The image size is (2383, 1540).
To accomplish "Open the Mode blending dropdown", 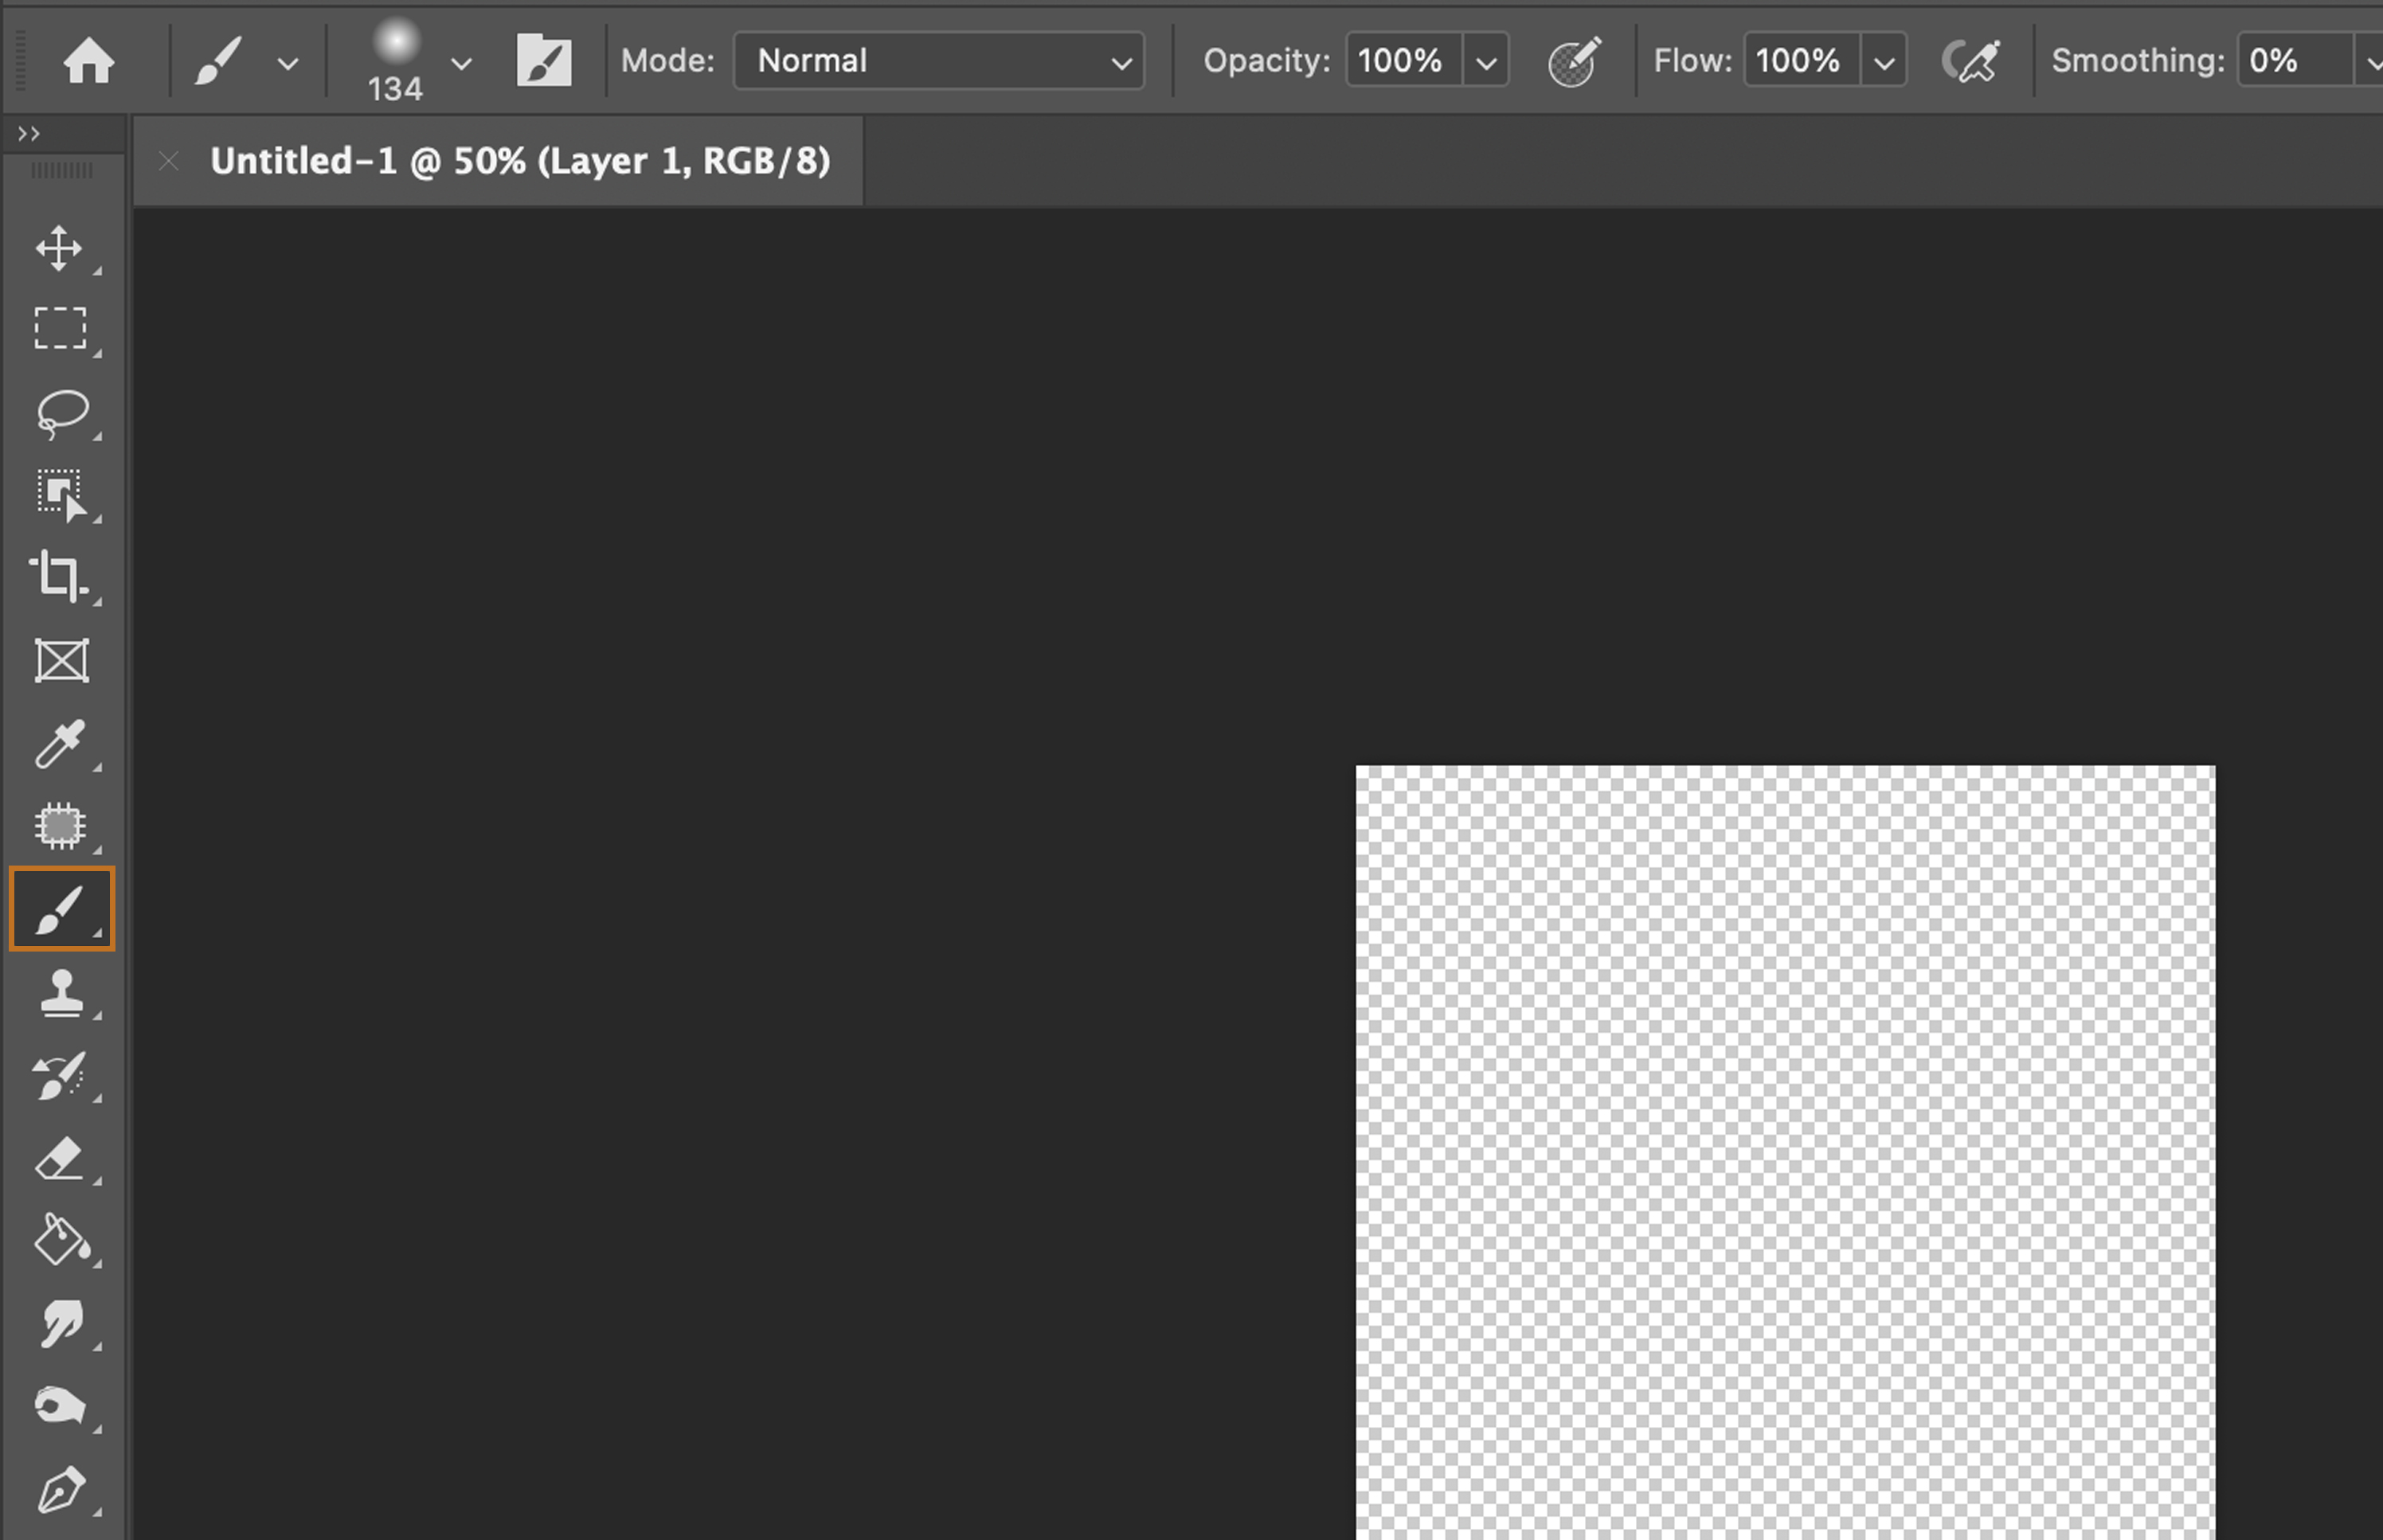I will coord(938,62).
